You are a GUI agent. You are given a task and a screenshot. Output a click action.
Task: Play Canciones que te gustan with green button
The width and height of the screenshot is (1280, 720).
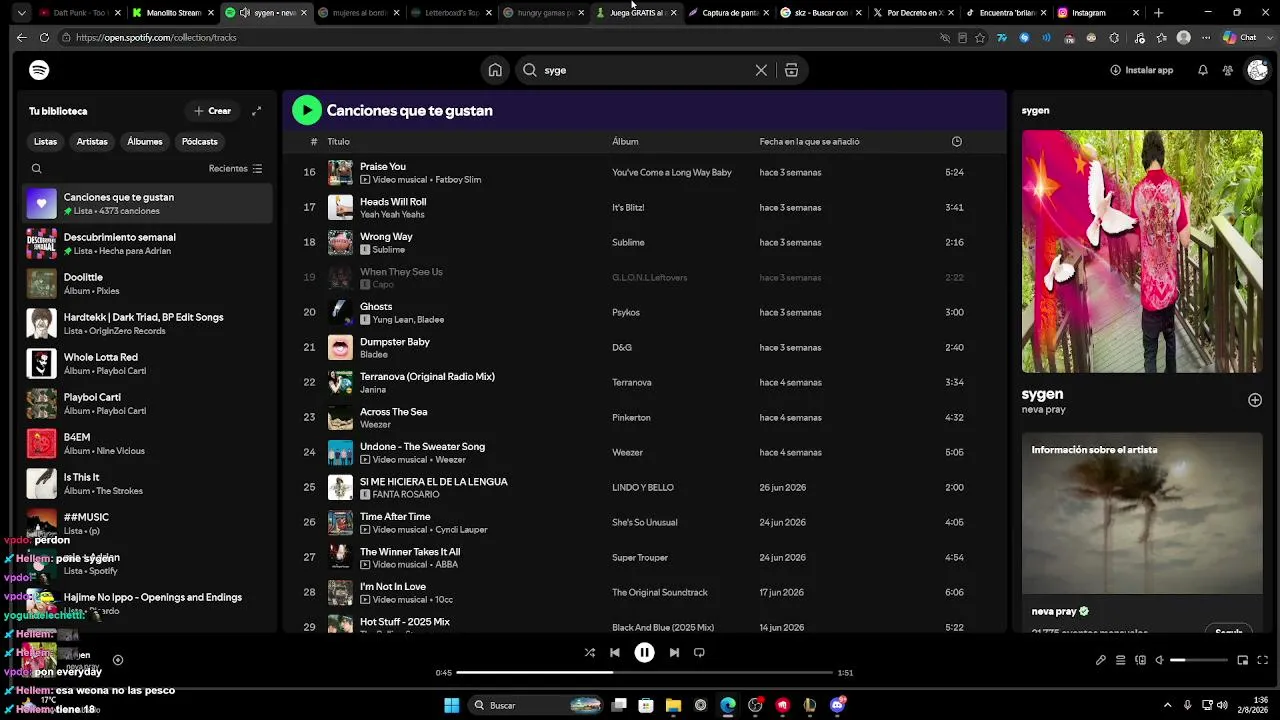(307, 110)
